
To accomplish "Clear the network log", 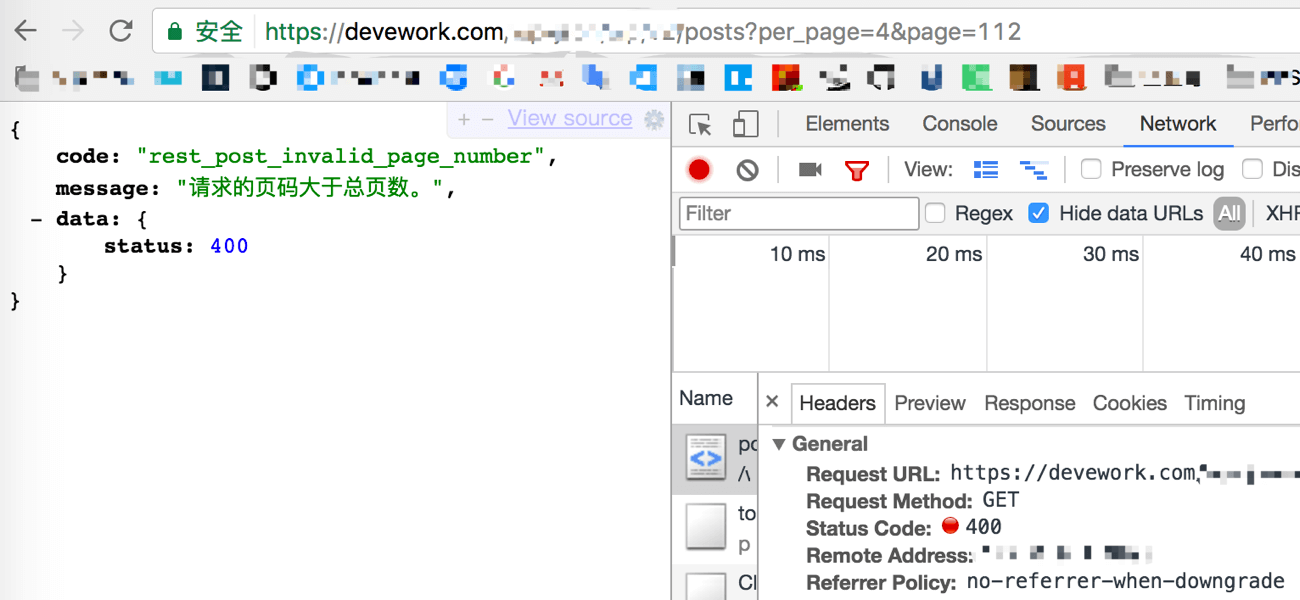I will tap(747, 170).
